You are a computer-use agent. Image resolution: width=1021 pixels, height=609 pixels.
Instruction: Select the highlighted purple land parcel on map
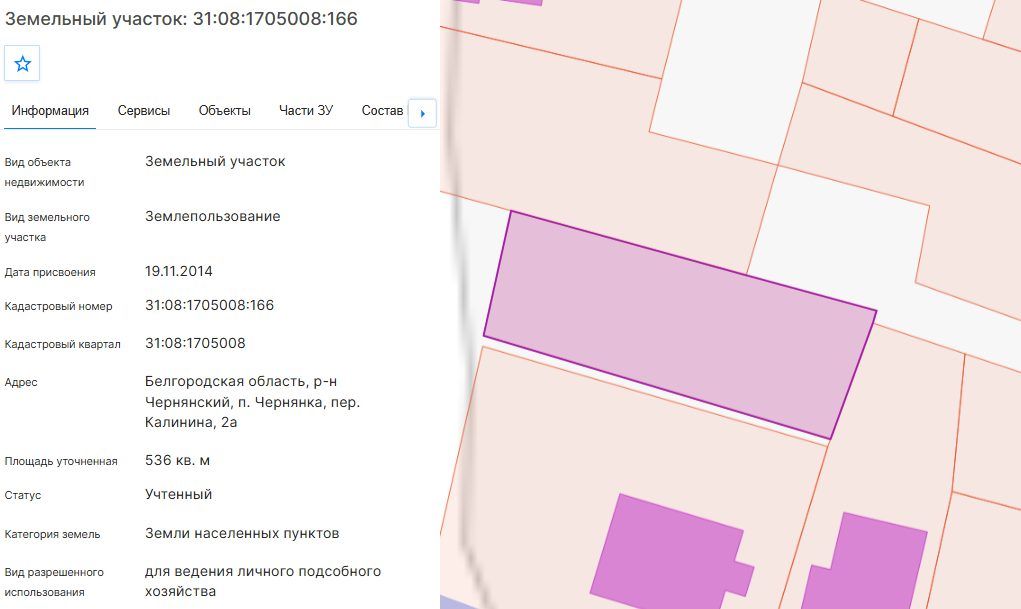point(680,324)
